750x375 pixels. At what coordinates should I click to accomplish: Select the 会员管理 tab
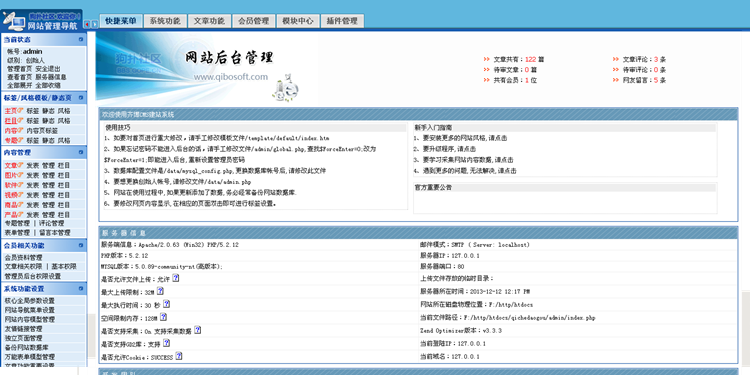point(254,21)
